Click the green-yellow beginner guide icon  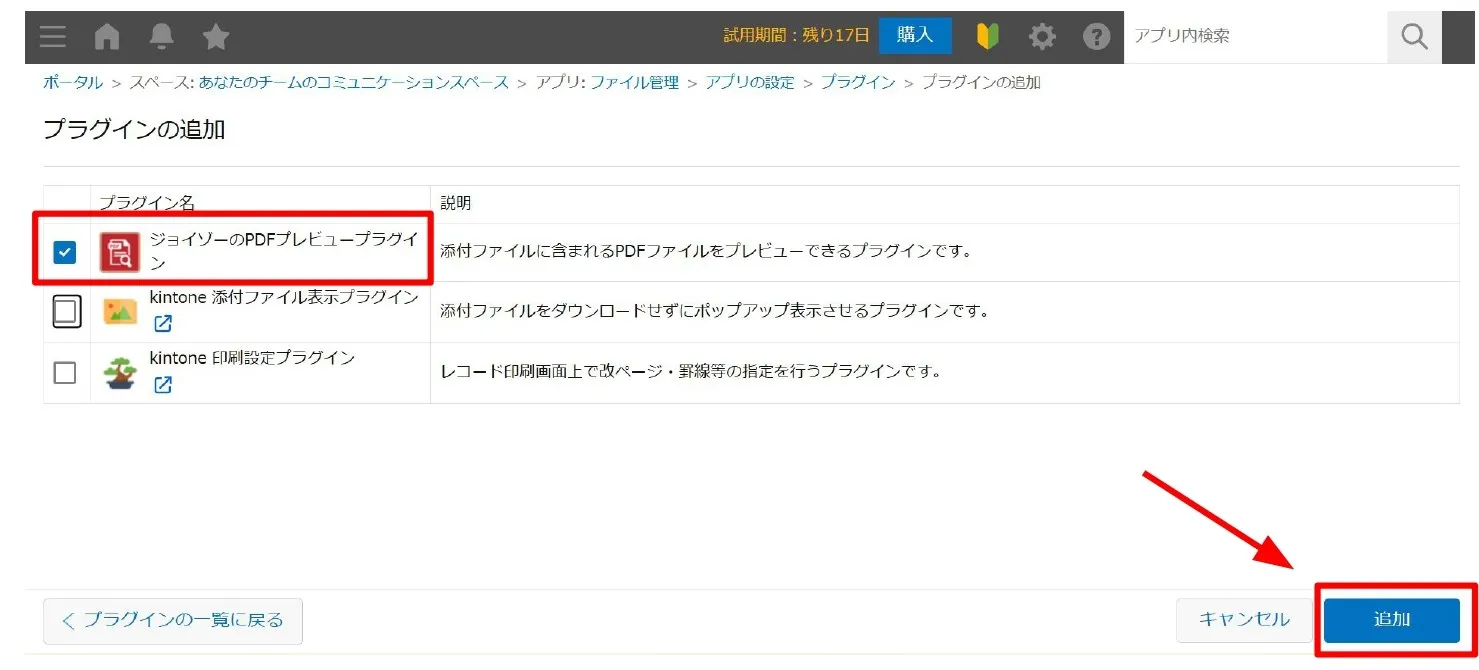(x=988, y=37)
